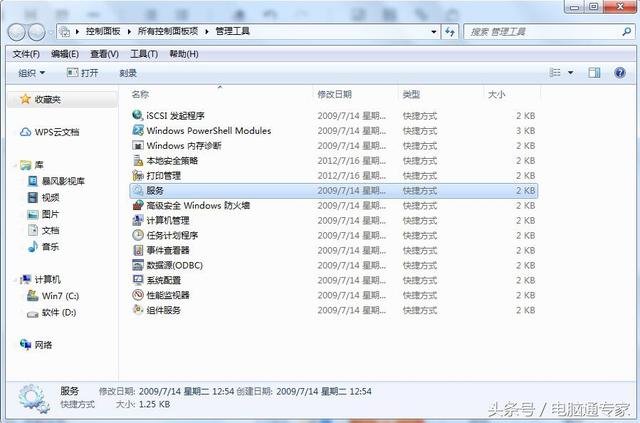Expand arrow after 控制面板 in breadcrumb
The width and height of the screenshot is (640, 423).
[129, 31]
